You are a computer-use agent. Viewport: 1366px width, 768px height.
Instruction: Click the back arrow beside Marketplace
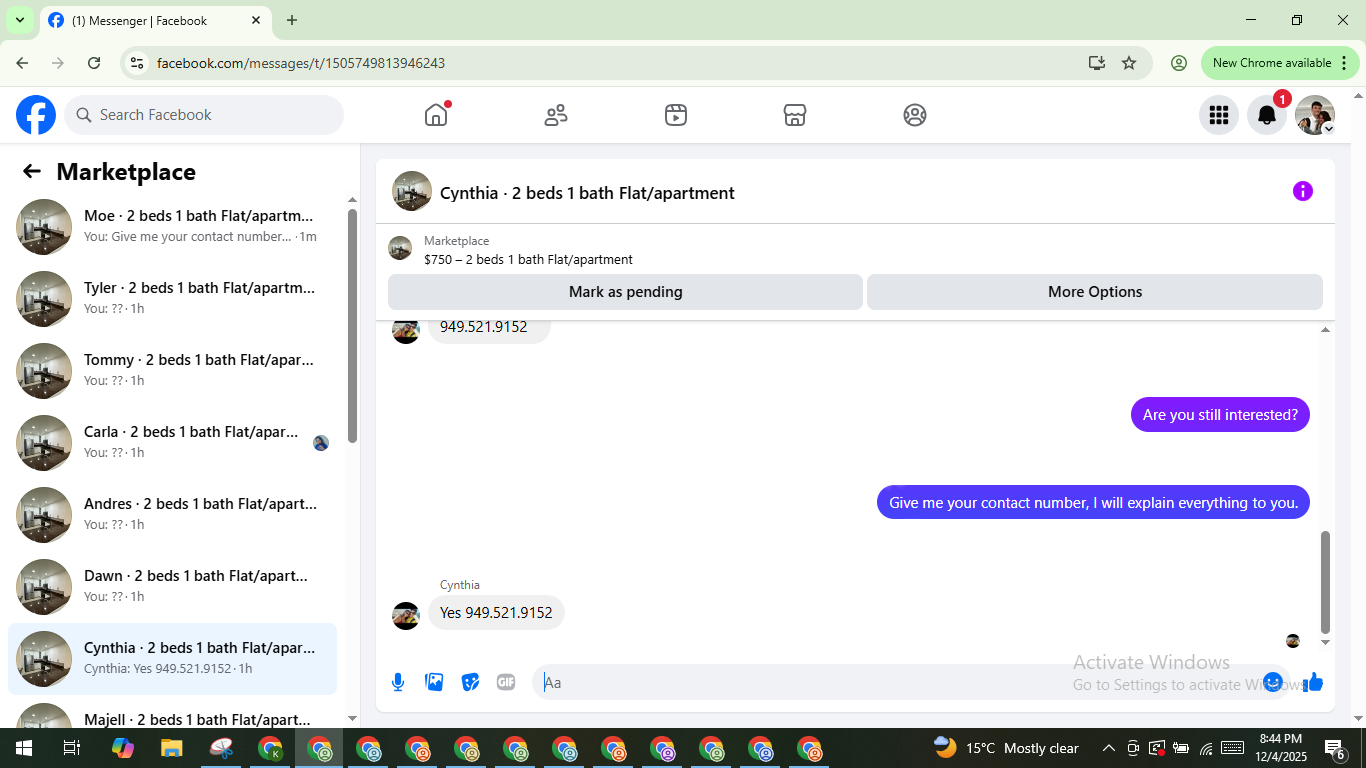[32, 171]
